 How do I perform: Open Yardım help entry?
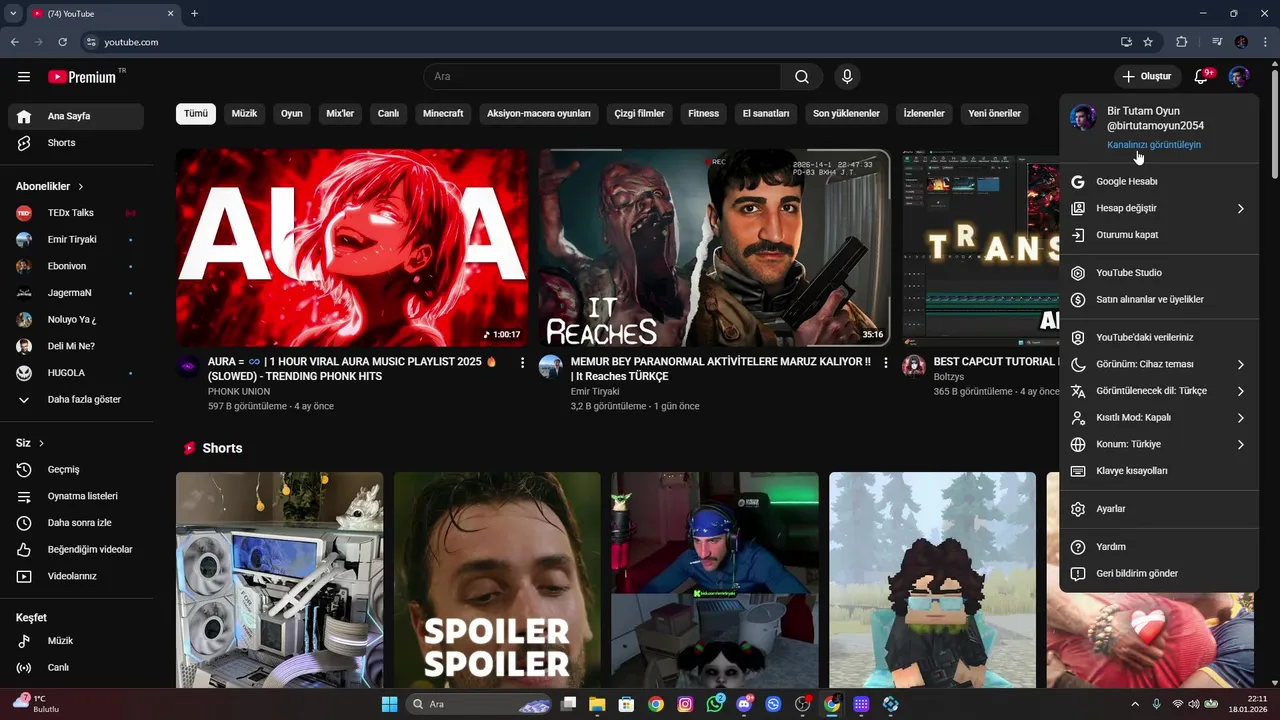[x=1159, y=547]
